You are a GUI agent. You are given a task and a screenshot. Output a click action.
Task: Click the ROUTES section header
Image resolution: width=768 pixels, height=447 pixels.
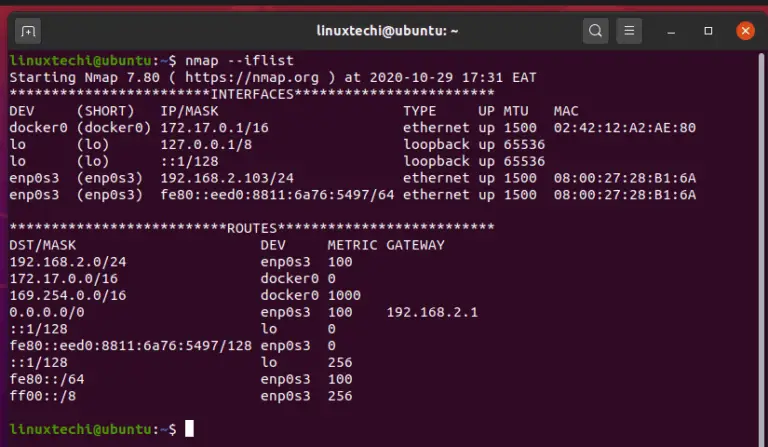tap(252, 228)
